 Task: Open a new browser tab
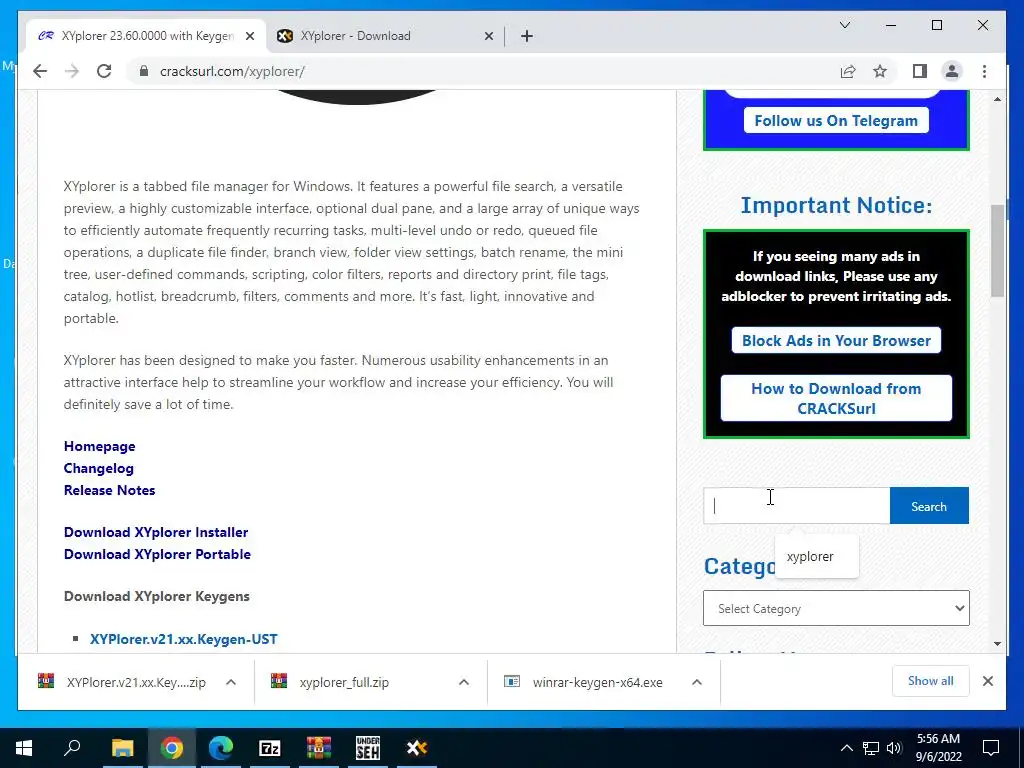(x=527, y=36)
